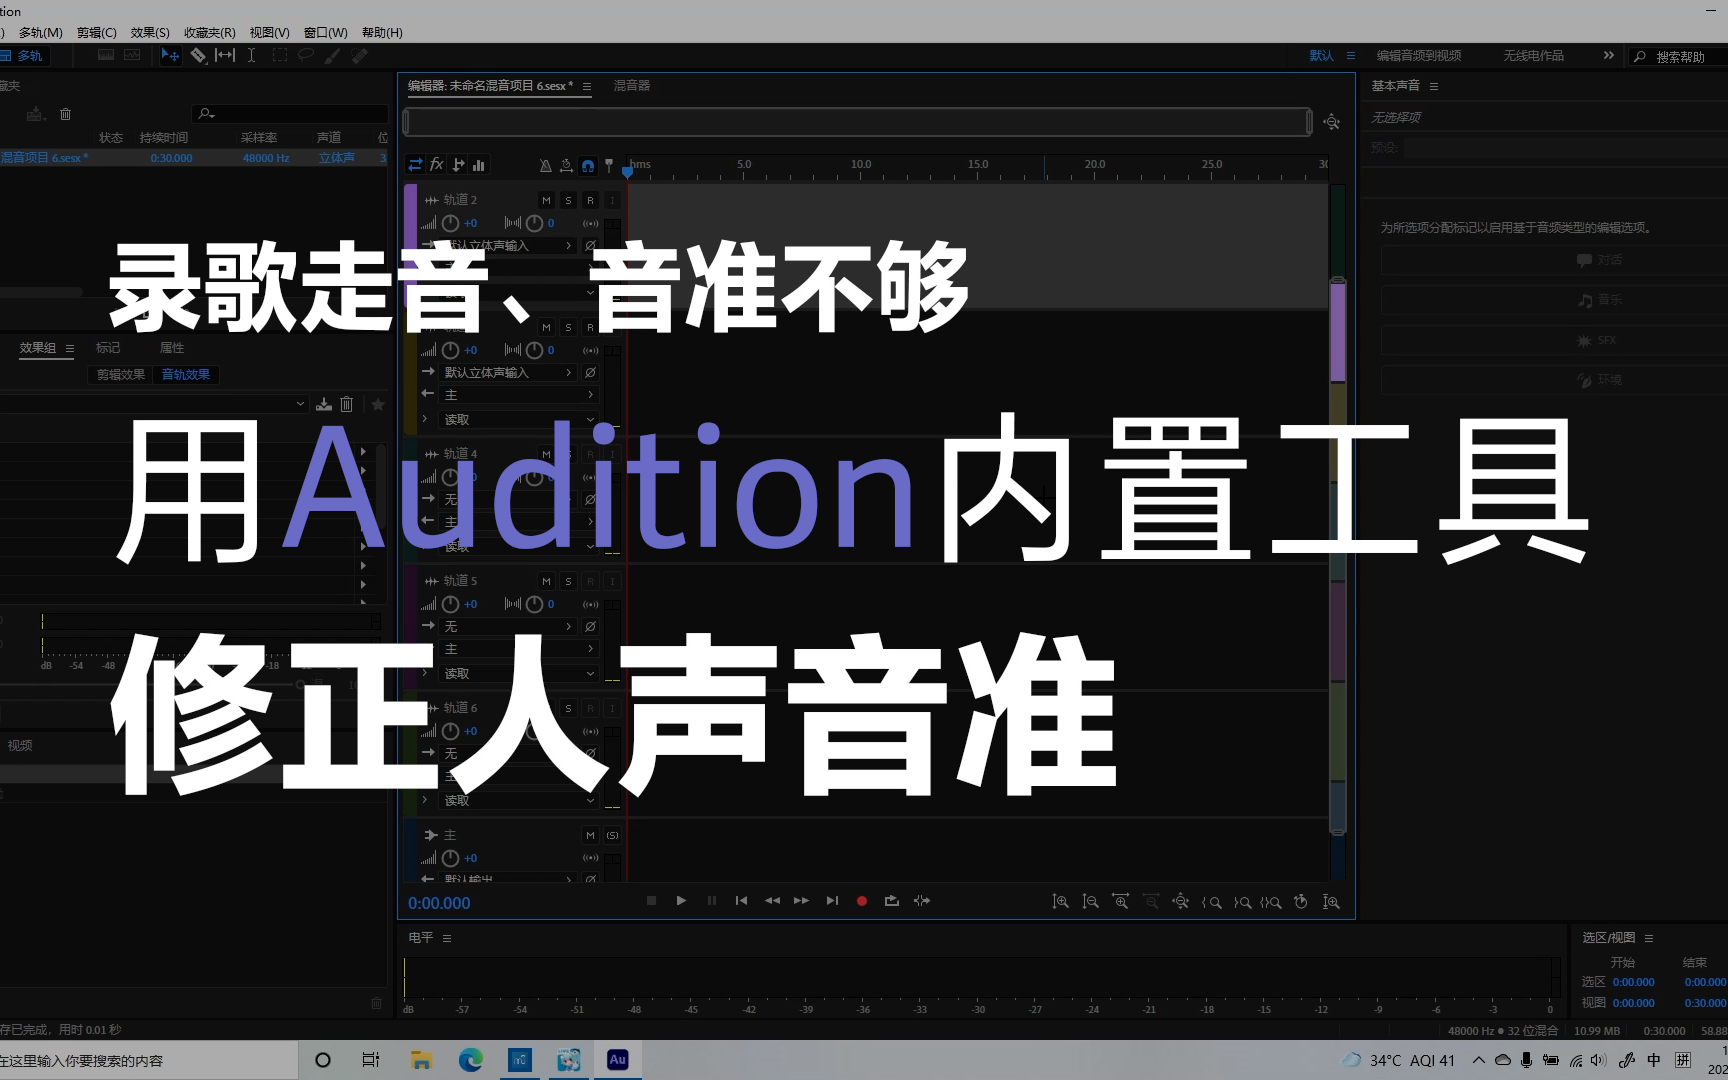The image size is (1728, 1080).
Task: Open the inputs/outputs view in the editor
Action: tap(416, 165)
